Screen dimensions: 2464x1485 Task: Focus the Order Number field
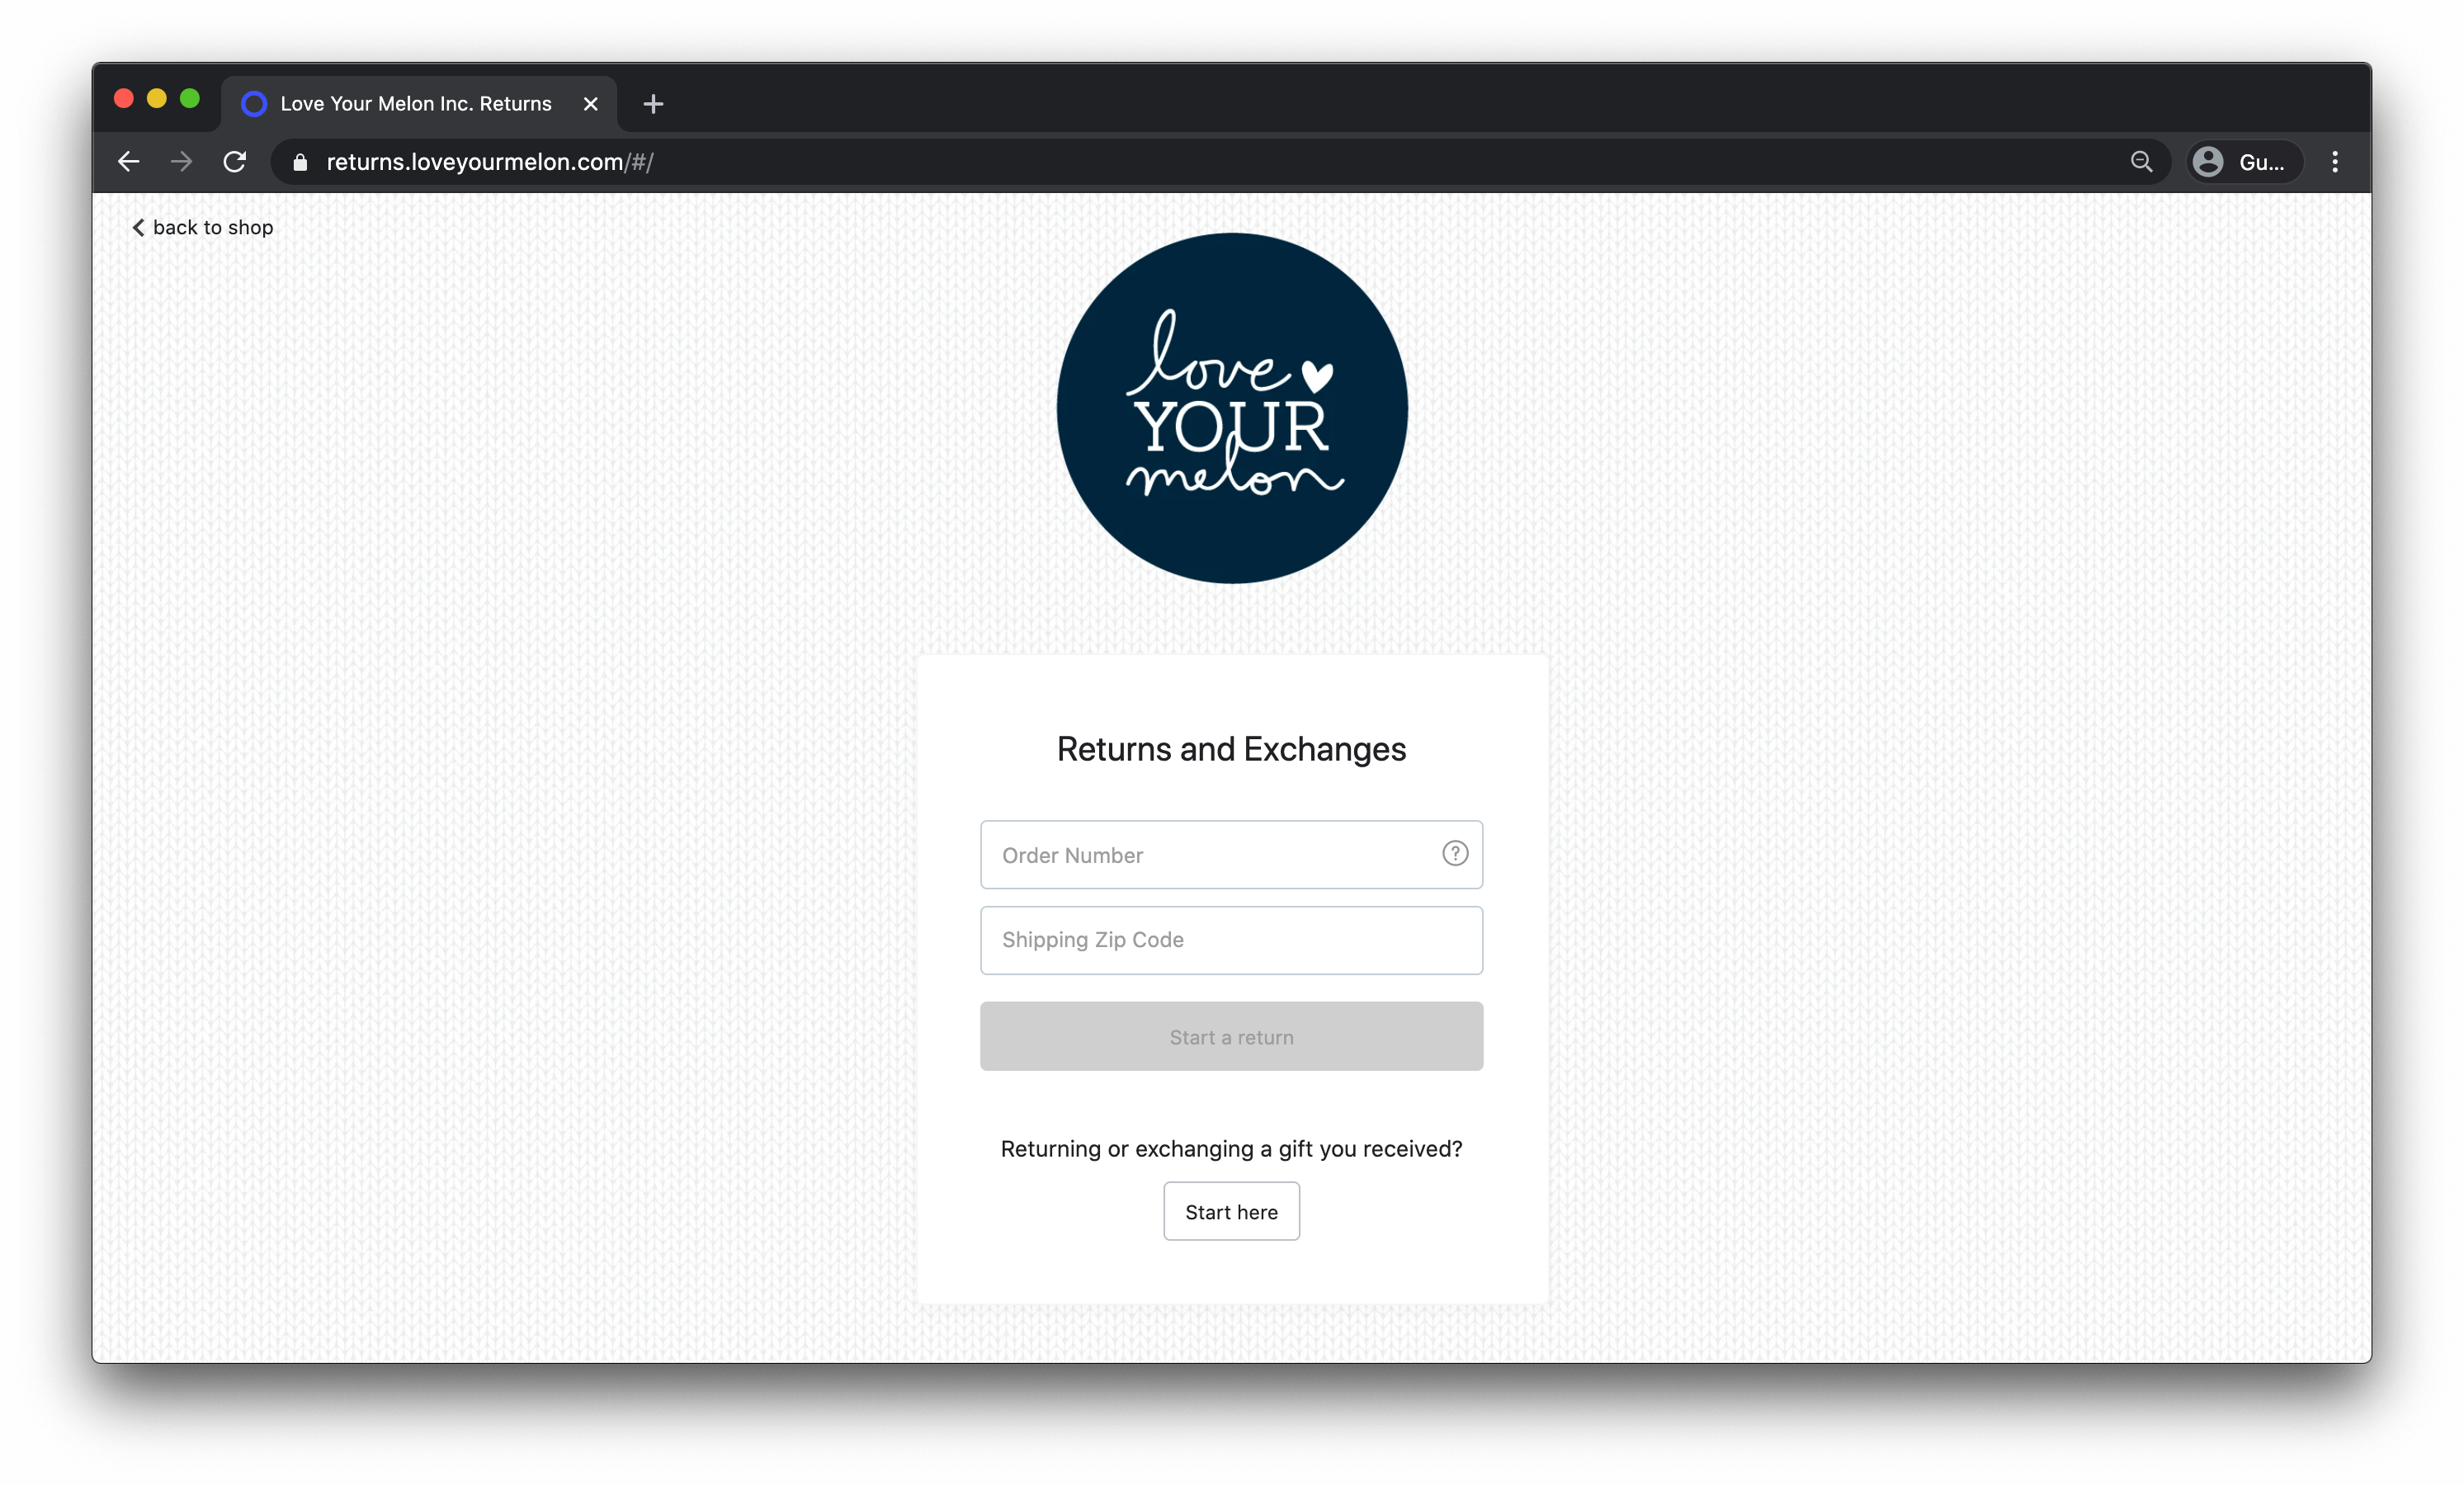pyautogui.click(x=1231, y=855)
